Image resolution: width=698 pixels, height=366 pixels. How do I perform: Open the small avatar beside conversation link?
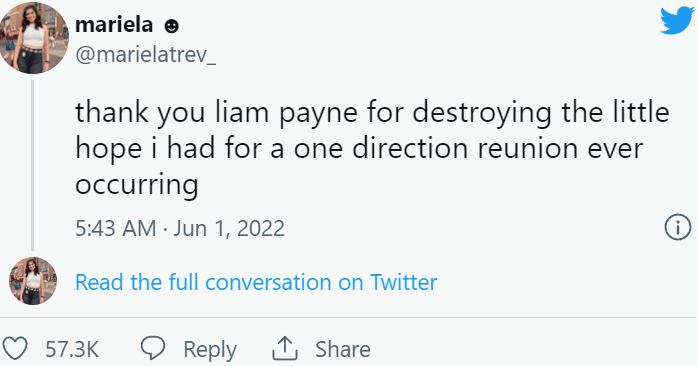click(33, 281)
